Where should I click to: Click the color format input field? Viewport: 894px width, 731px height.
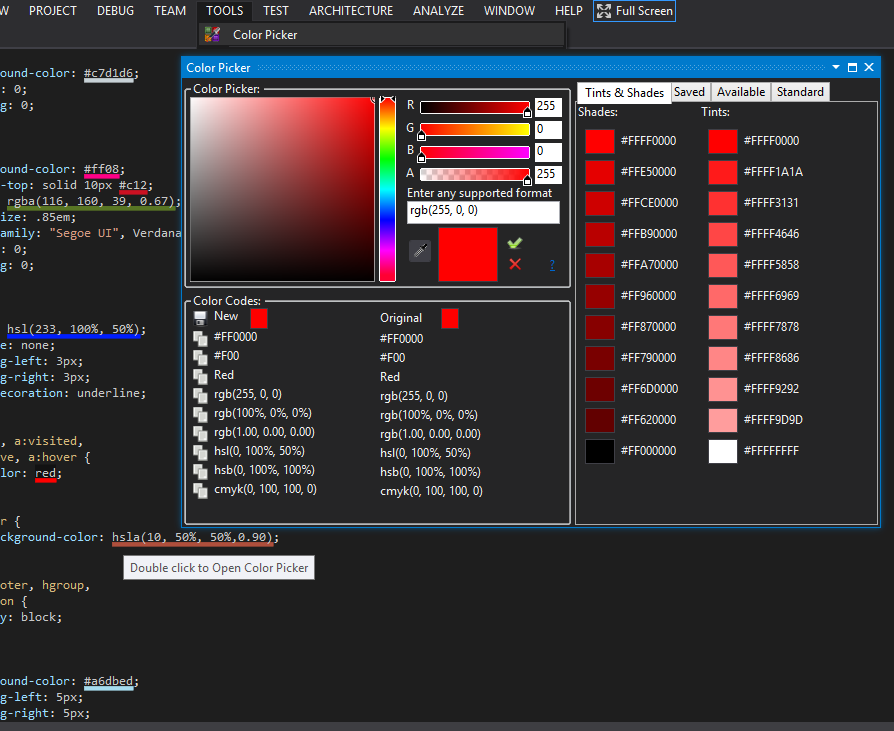point(483,212)
